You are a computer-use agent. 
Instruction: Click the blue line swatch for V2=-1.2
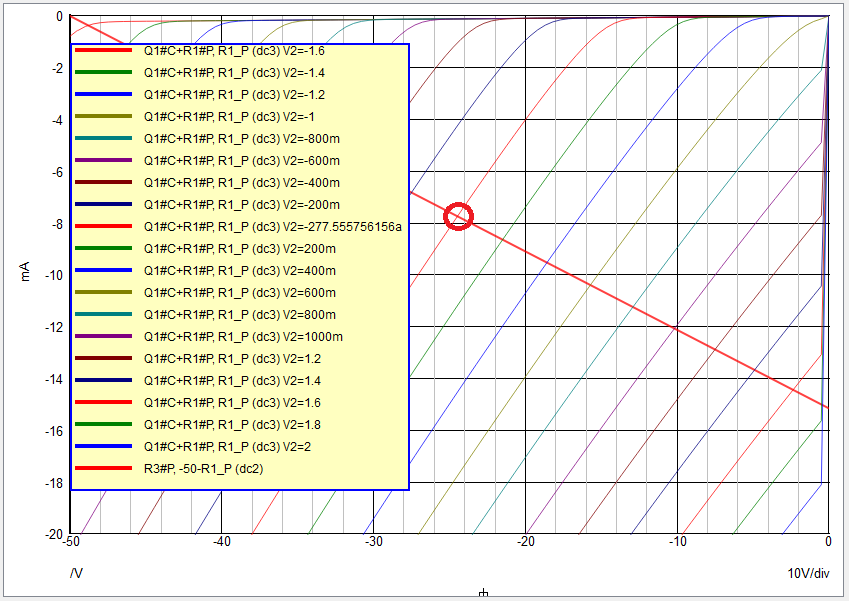click(103, 95)
